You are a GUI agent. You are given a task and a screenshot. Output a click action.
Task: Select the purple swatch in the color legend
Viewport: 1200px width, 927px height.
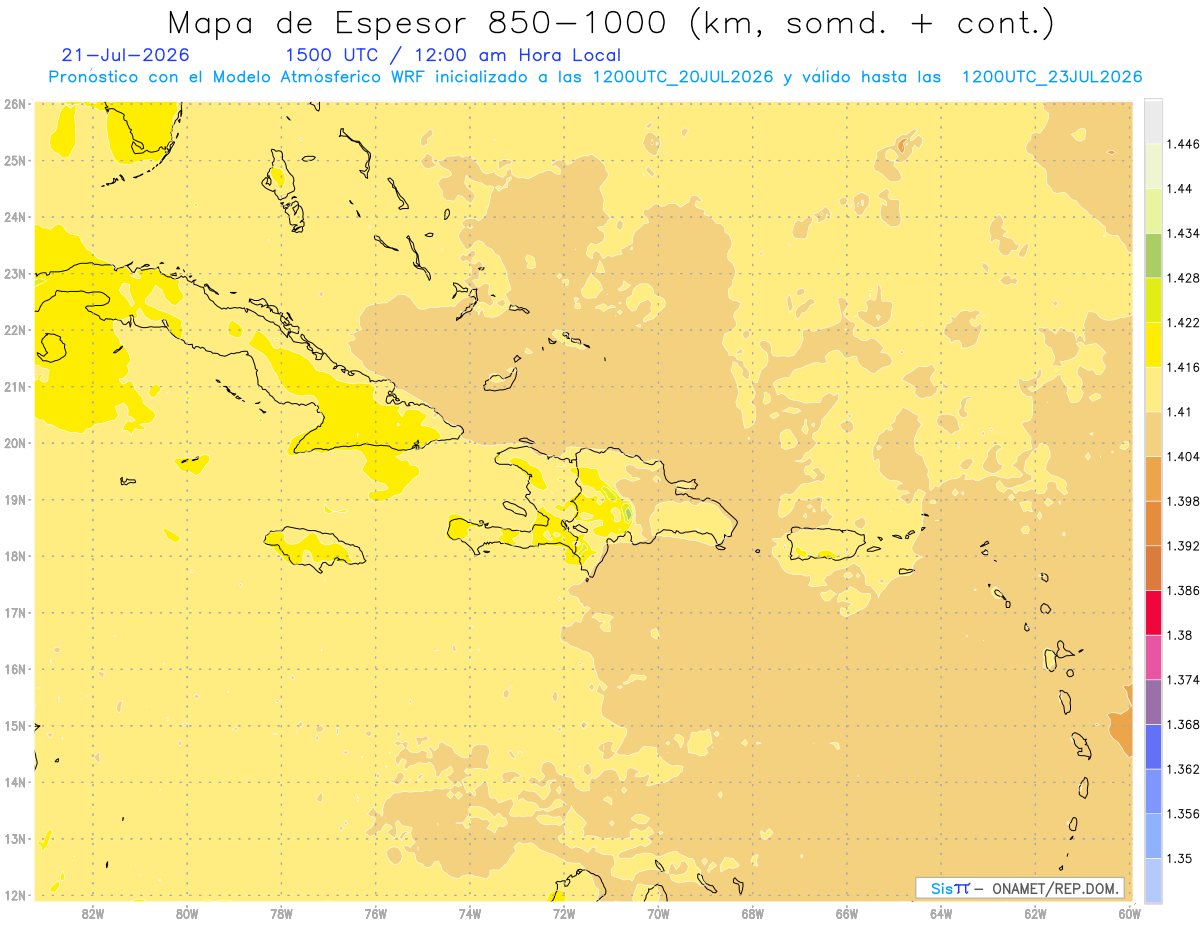(x=1153, y=702)
